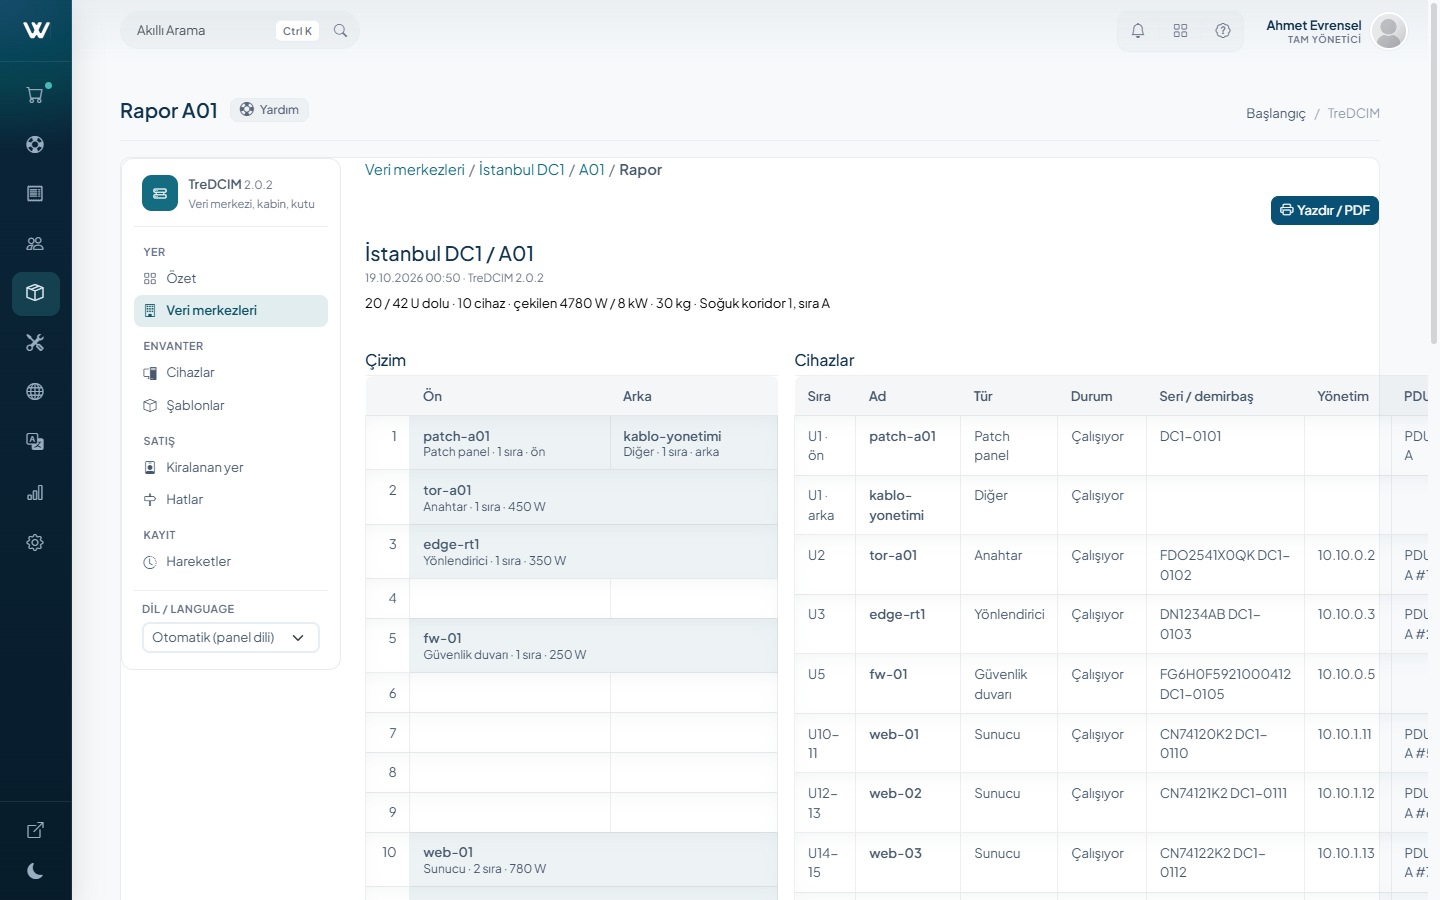Select Özet in the side menu
The image size is (1440, 900).
(231, 278)
